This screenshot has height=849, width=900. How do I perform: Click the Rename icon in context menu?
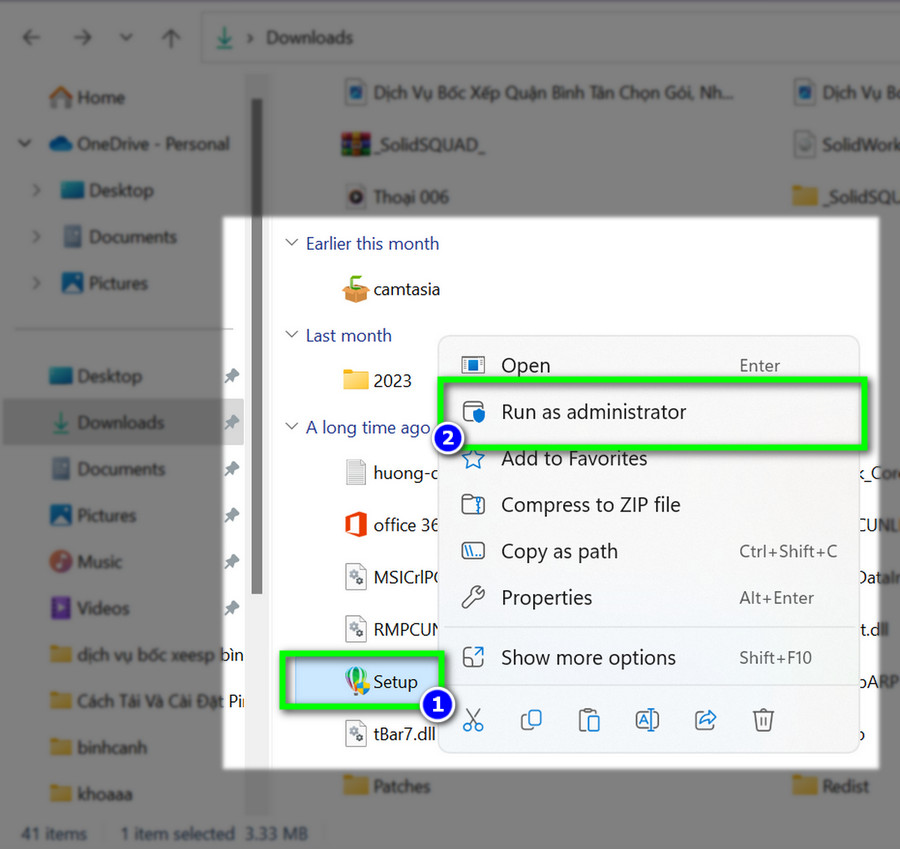coord(647,719)
